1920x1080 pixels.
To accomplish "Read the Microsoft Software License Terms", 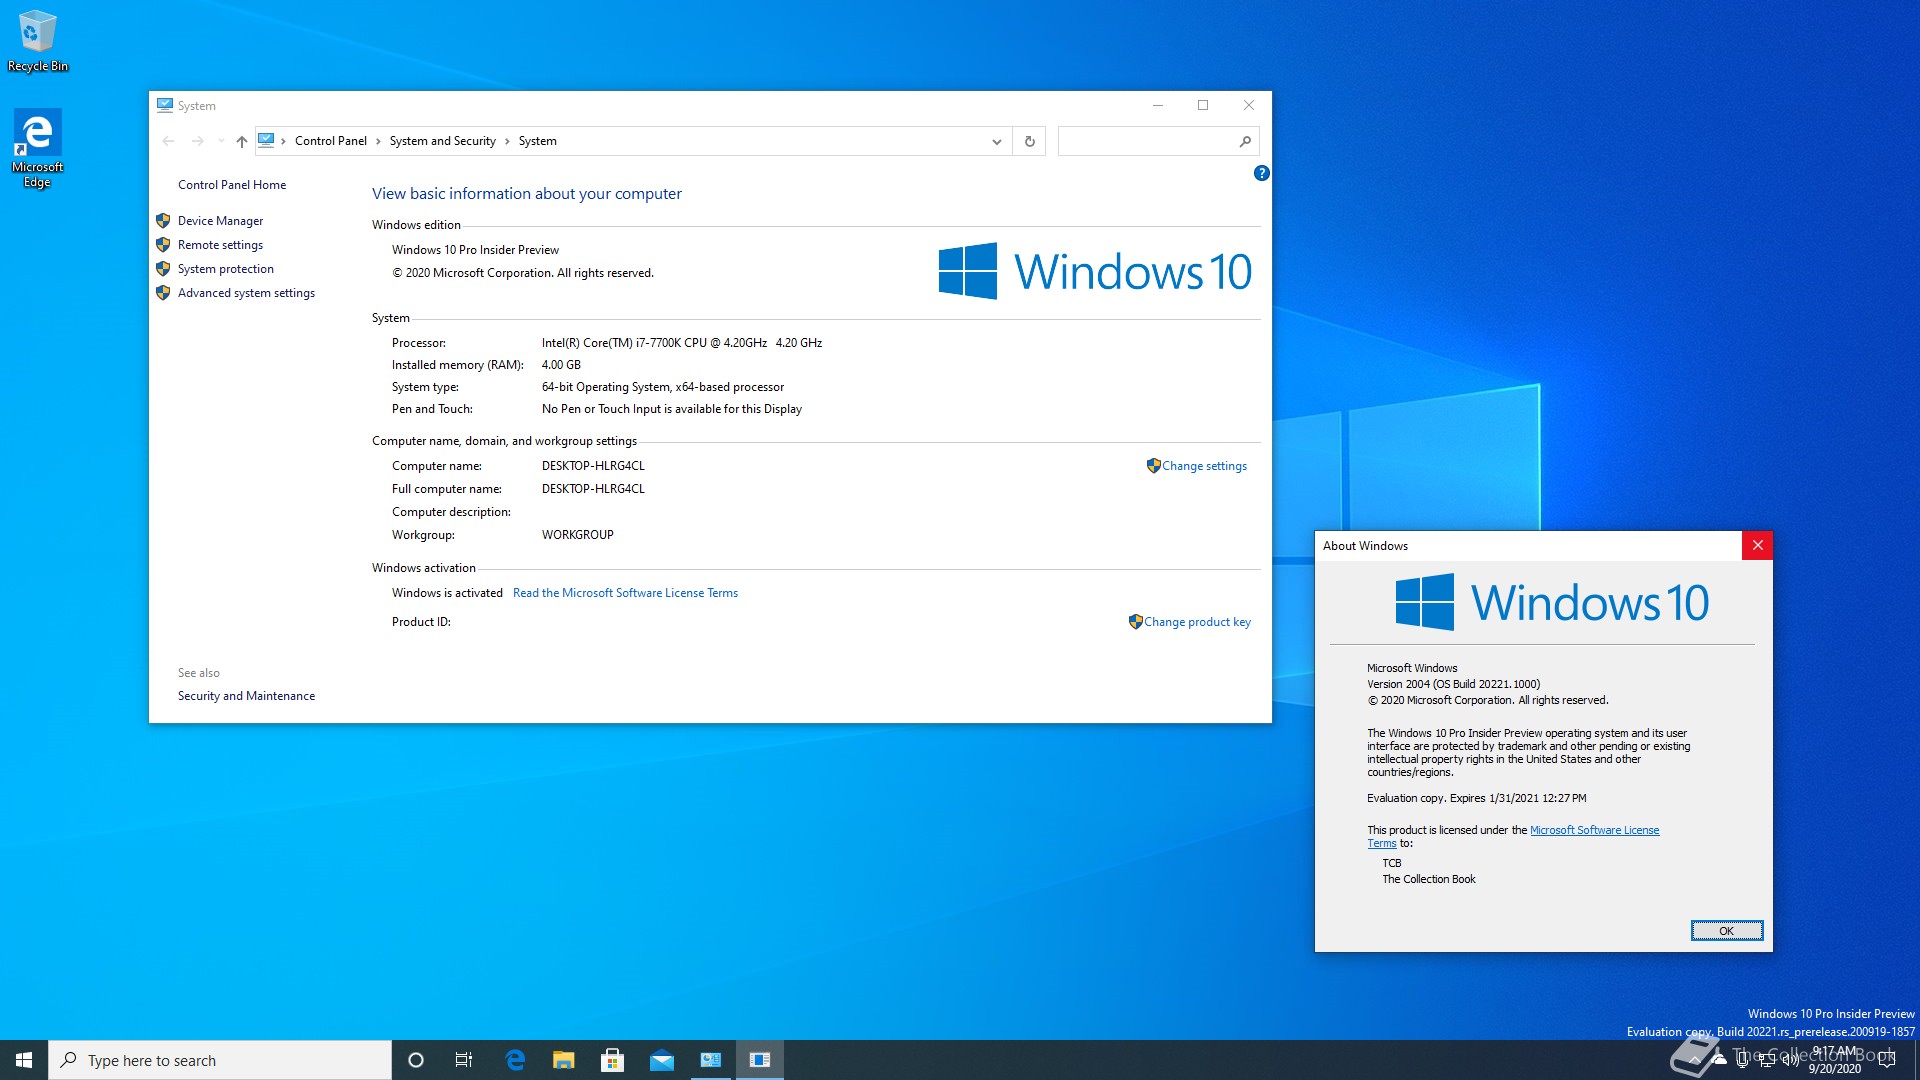I will (625, 593).
